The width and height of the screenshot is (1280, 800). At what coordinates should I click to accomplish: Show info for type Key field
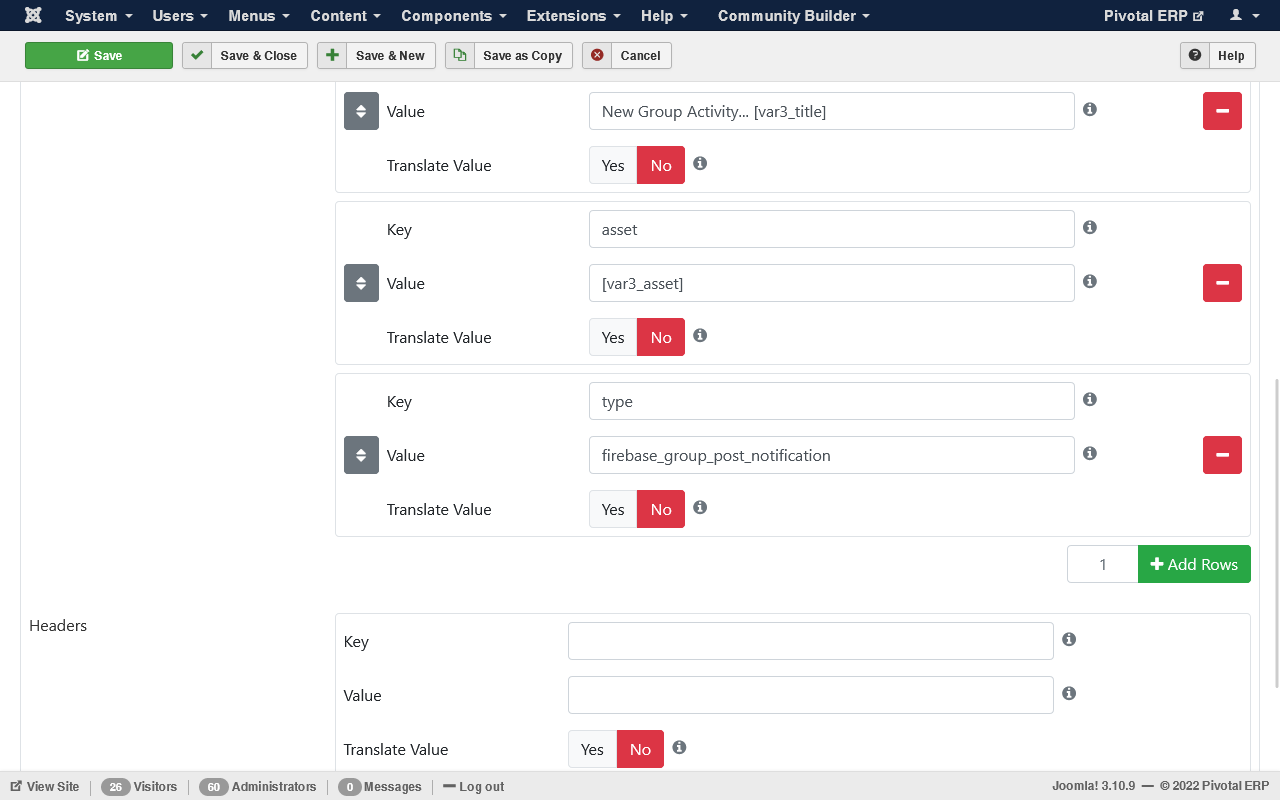[x=1090, y=399]
